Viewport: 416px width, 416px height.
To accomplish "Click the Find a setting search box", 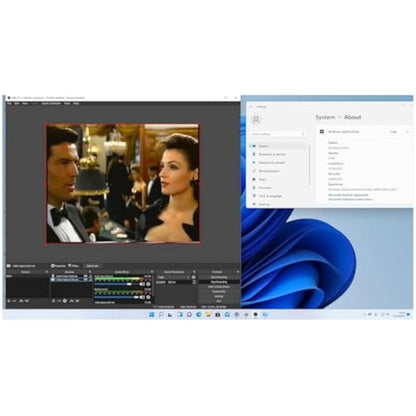I will click(278, 134).
